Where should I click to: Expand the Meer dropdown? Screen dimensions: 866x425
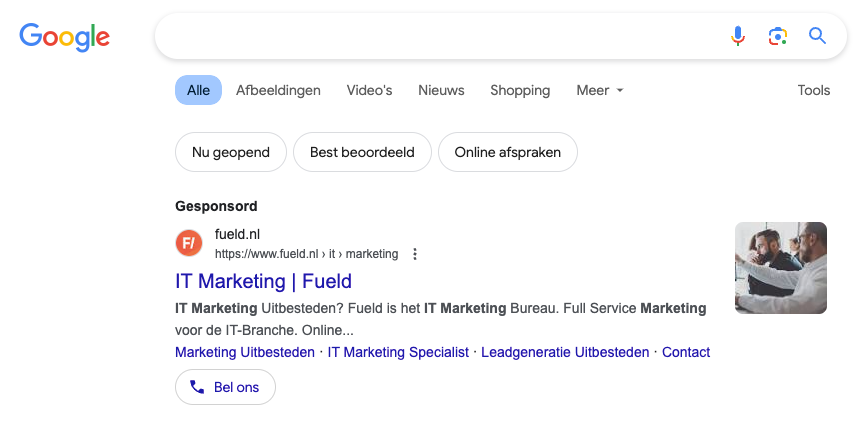pyautogui.click(x=600, y=90)
